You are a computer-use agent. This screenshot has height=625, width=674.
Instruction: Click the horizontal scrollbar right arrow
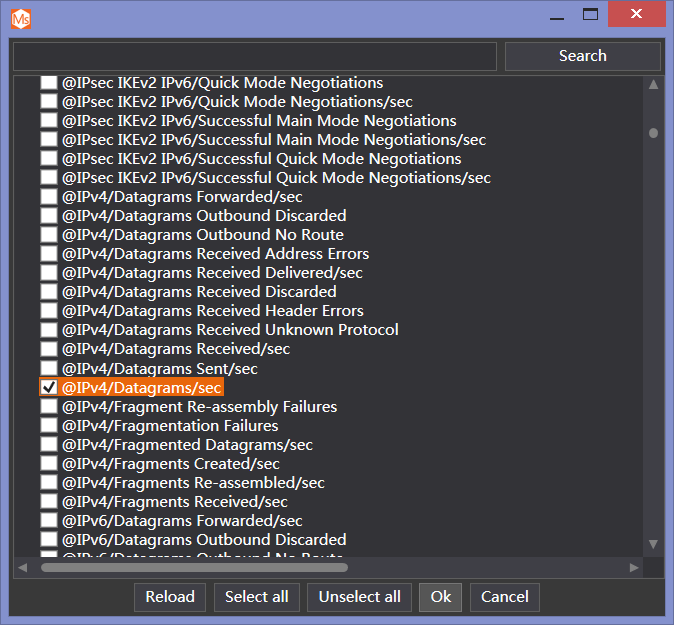pyautogui.click(x=634, y=567)
